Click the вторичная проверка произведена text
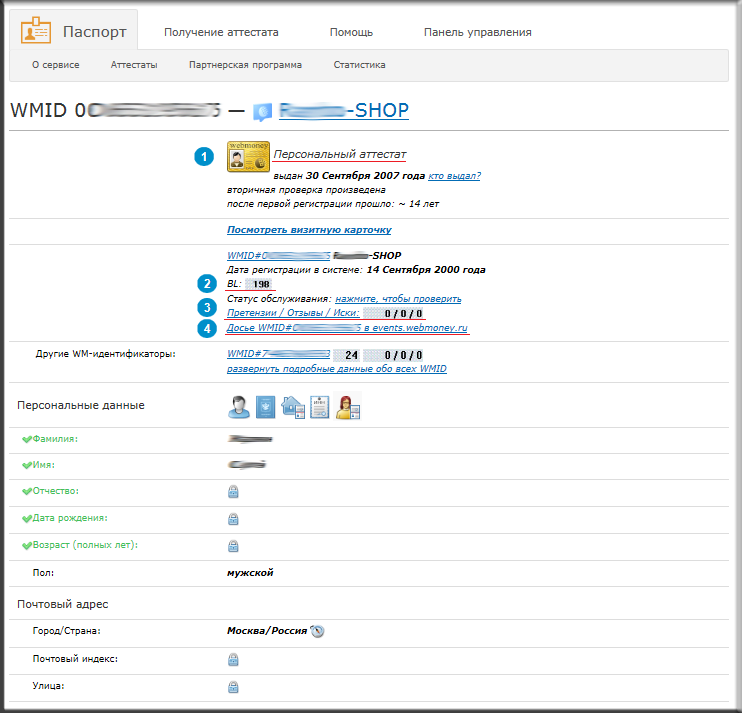Viewport: 742px width, 713px height. [x=306, y=190]
